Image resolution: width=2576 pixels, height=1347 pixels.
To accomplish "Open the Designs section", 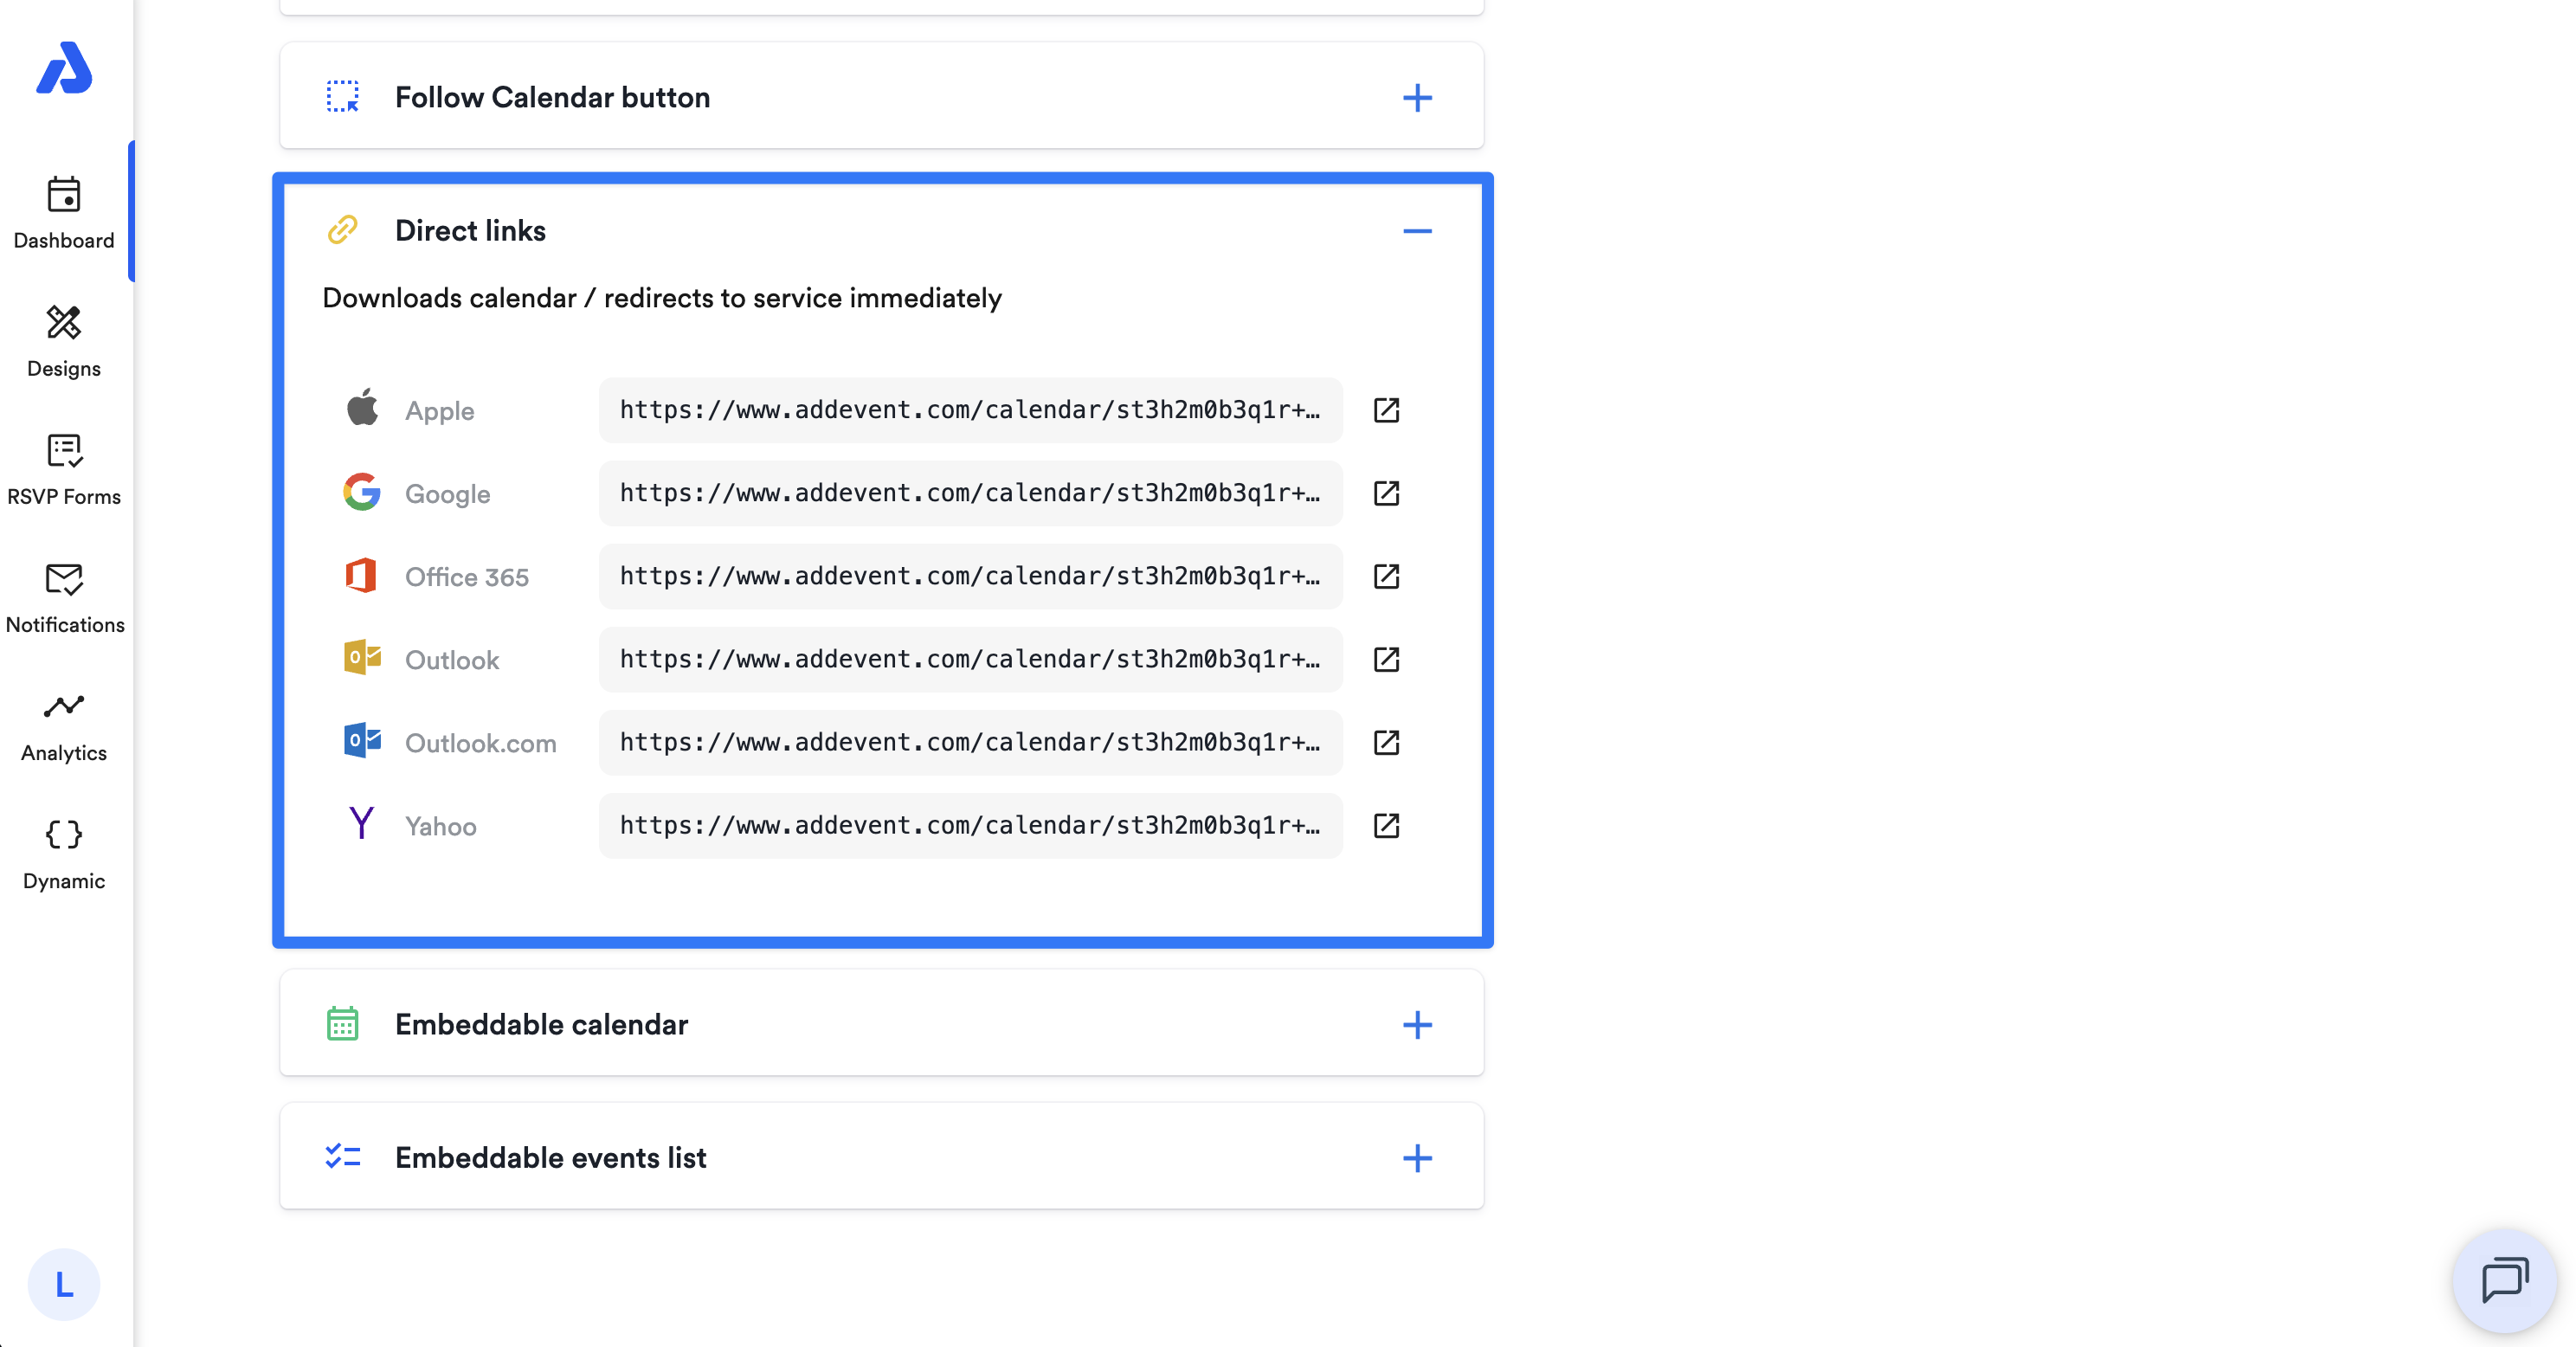I will 64,341.
